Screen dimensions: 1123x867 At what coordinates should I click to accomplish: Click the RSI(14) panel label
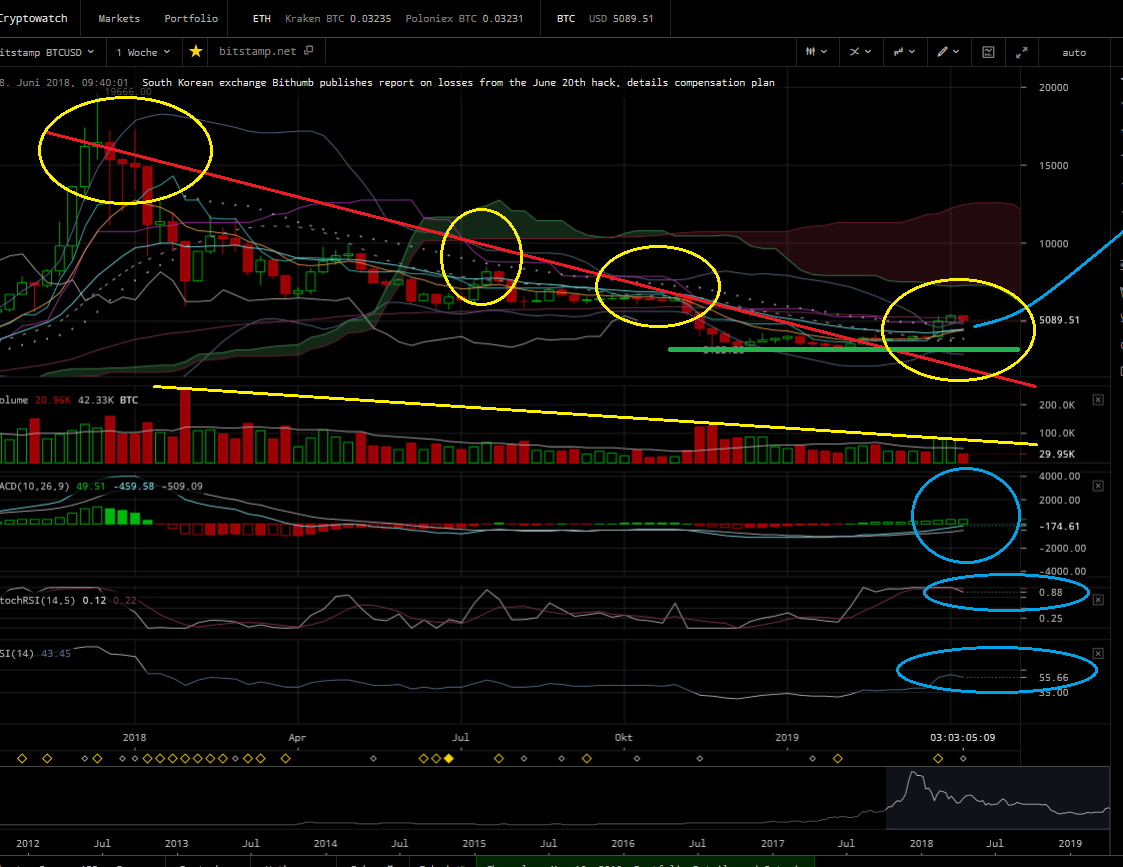[17, 654]
